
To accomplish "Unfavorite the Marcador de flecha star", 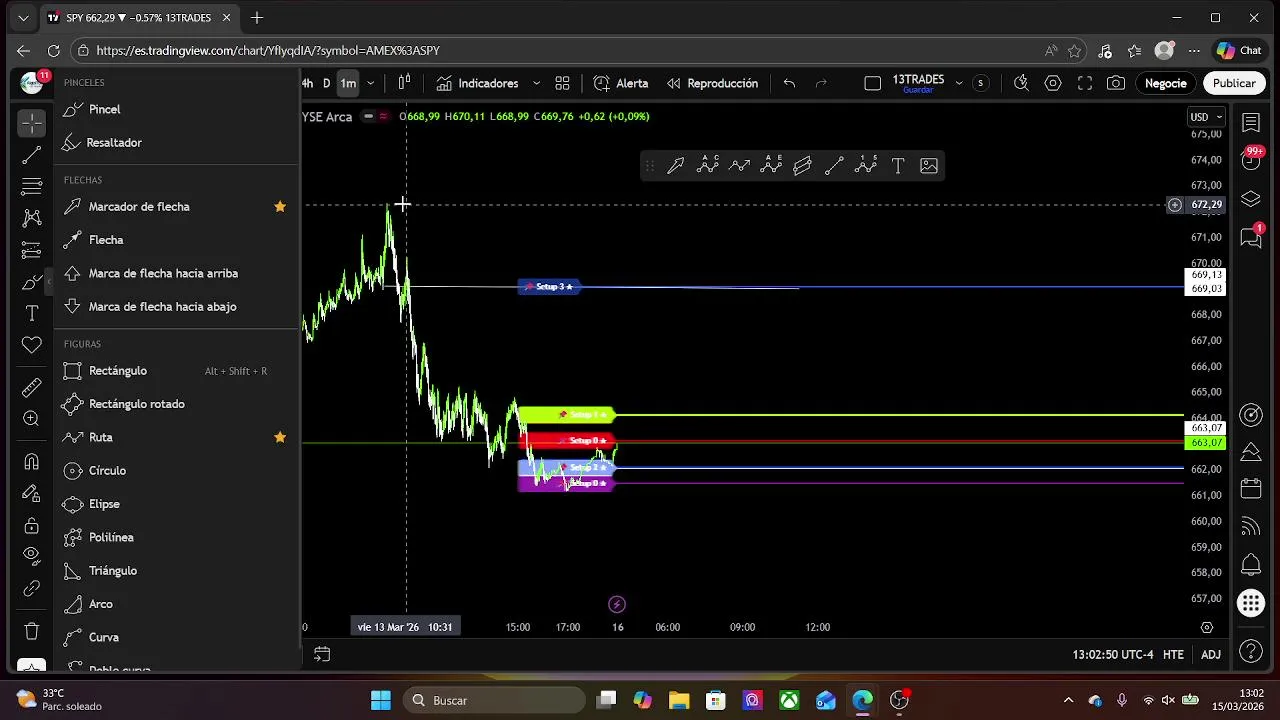I will (280, 206).
